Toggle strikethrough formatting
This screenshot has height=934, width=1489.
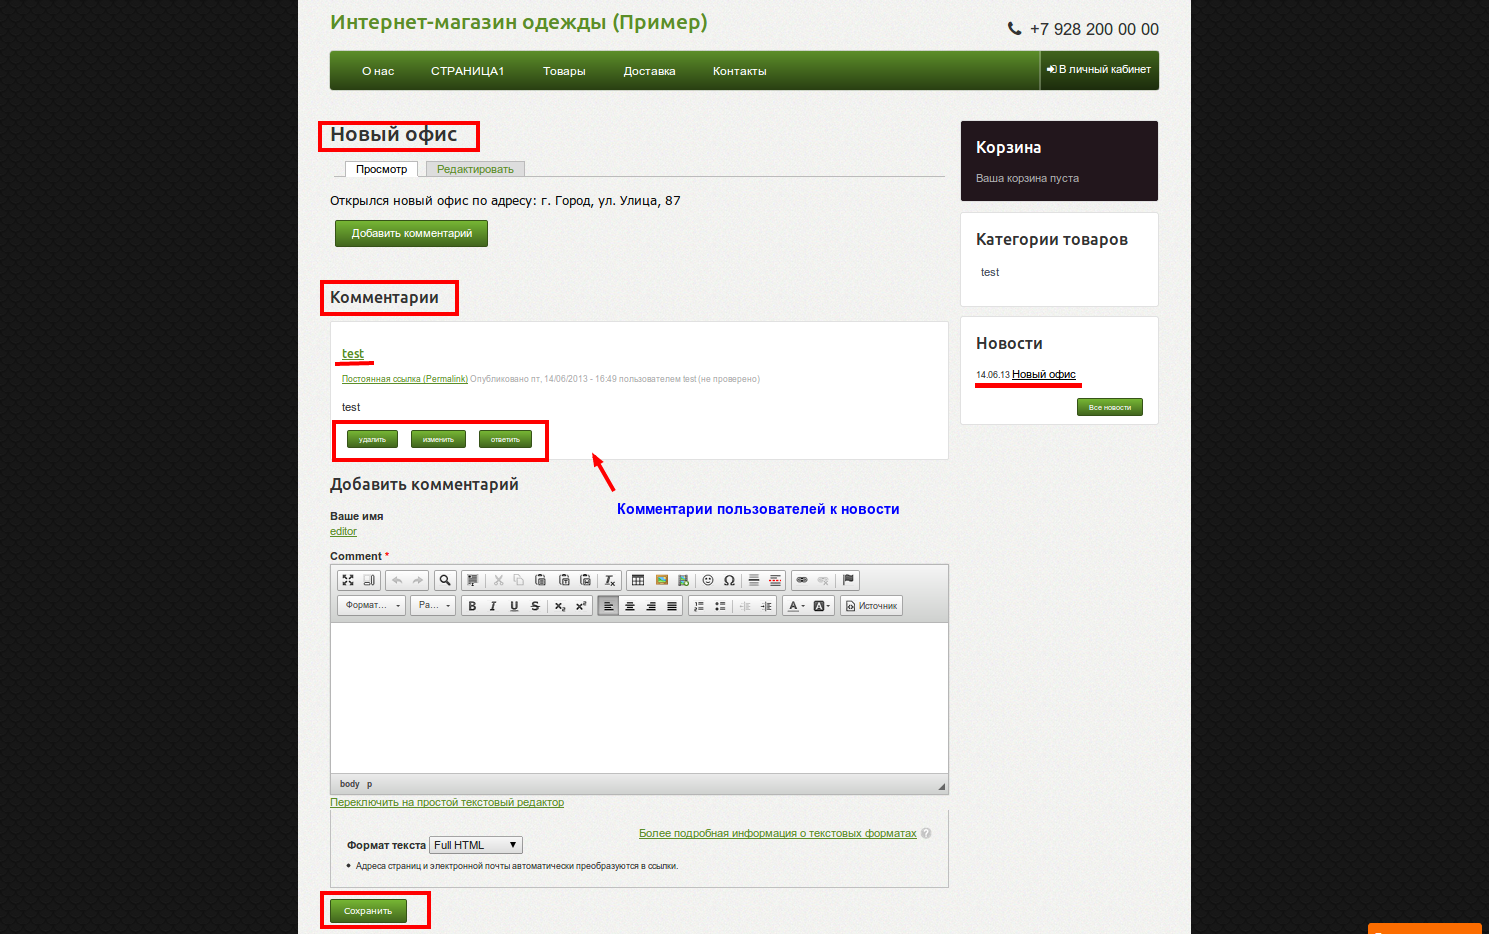tap(535, 606)
